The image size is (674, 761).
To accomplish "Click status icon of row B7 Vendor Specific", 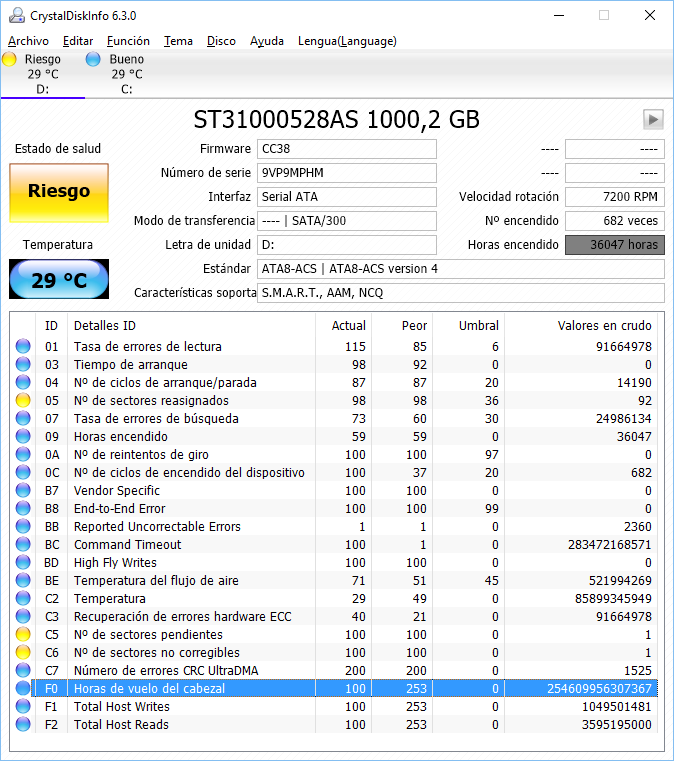I will coord(23,490).
